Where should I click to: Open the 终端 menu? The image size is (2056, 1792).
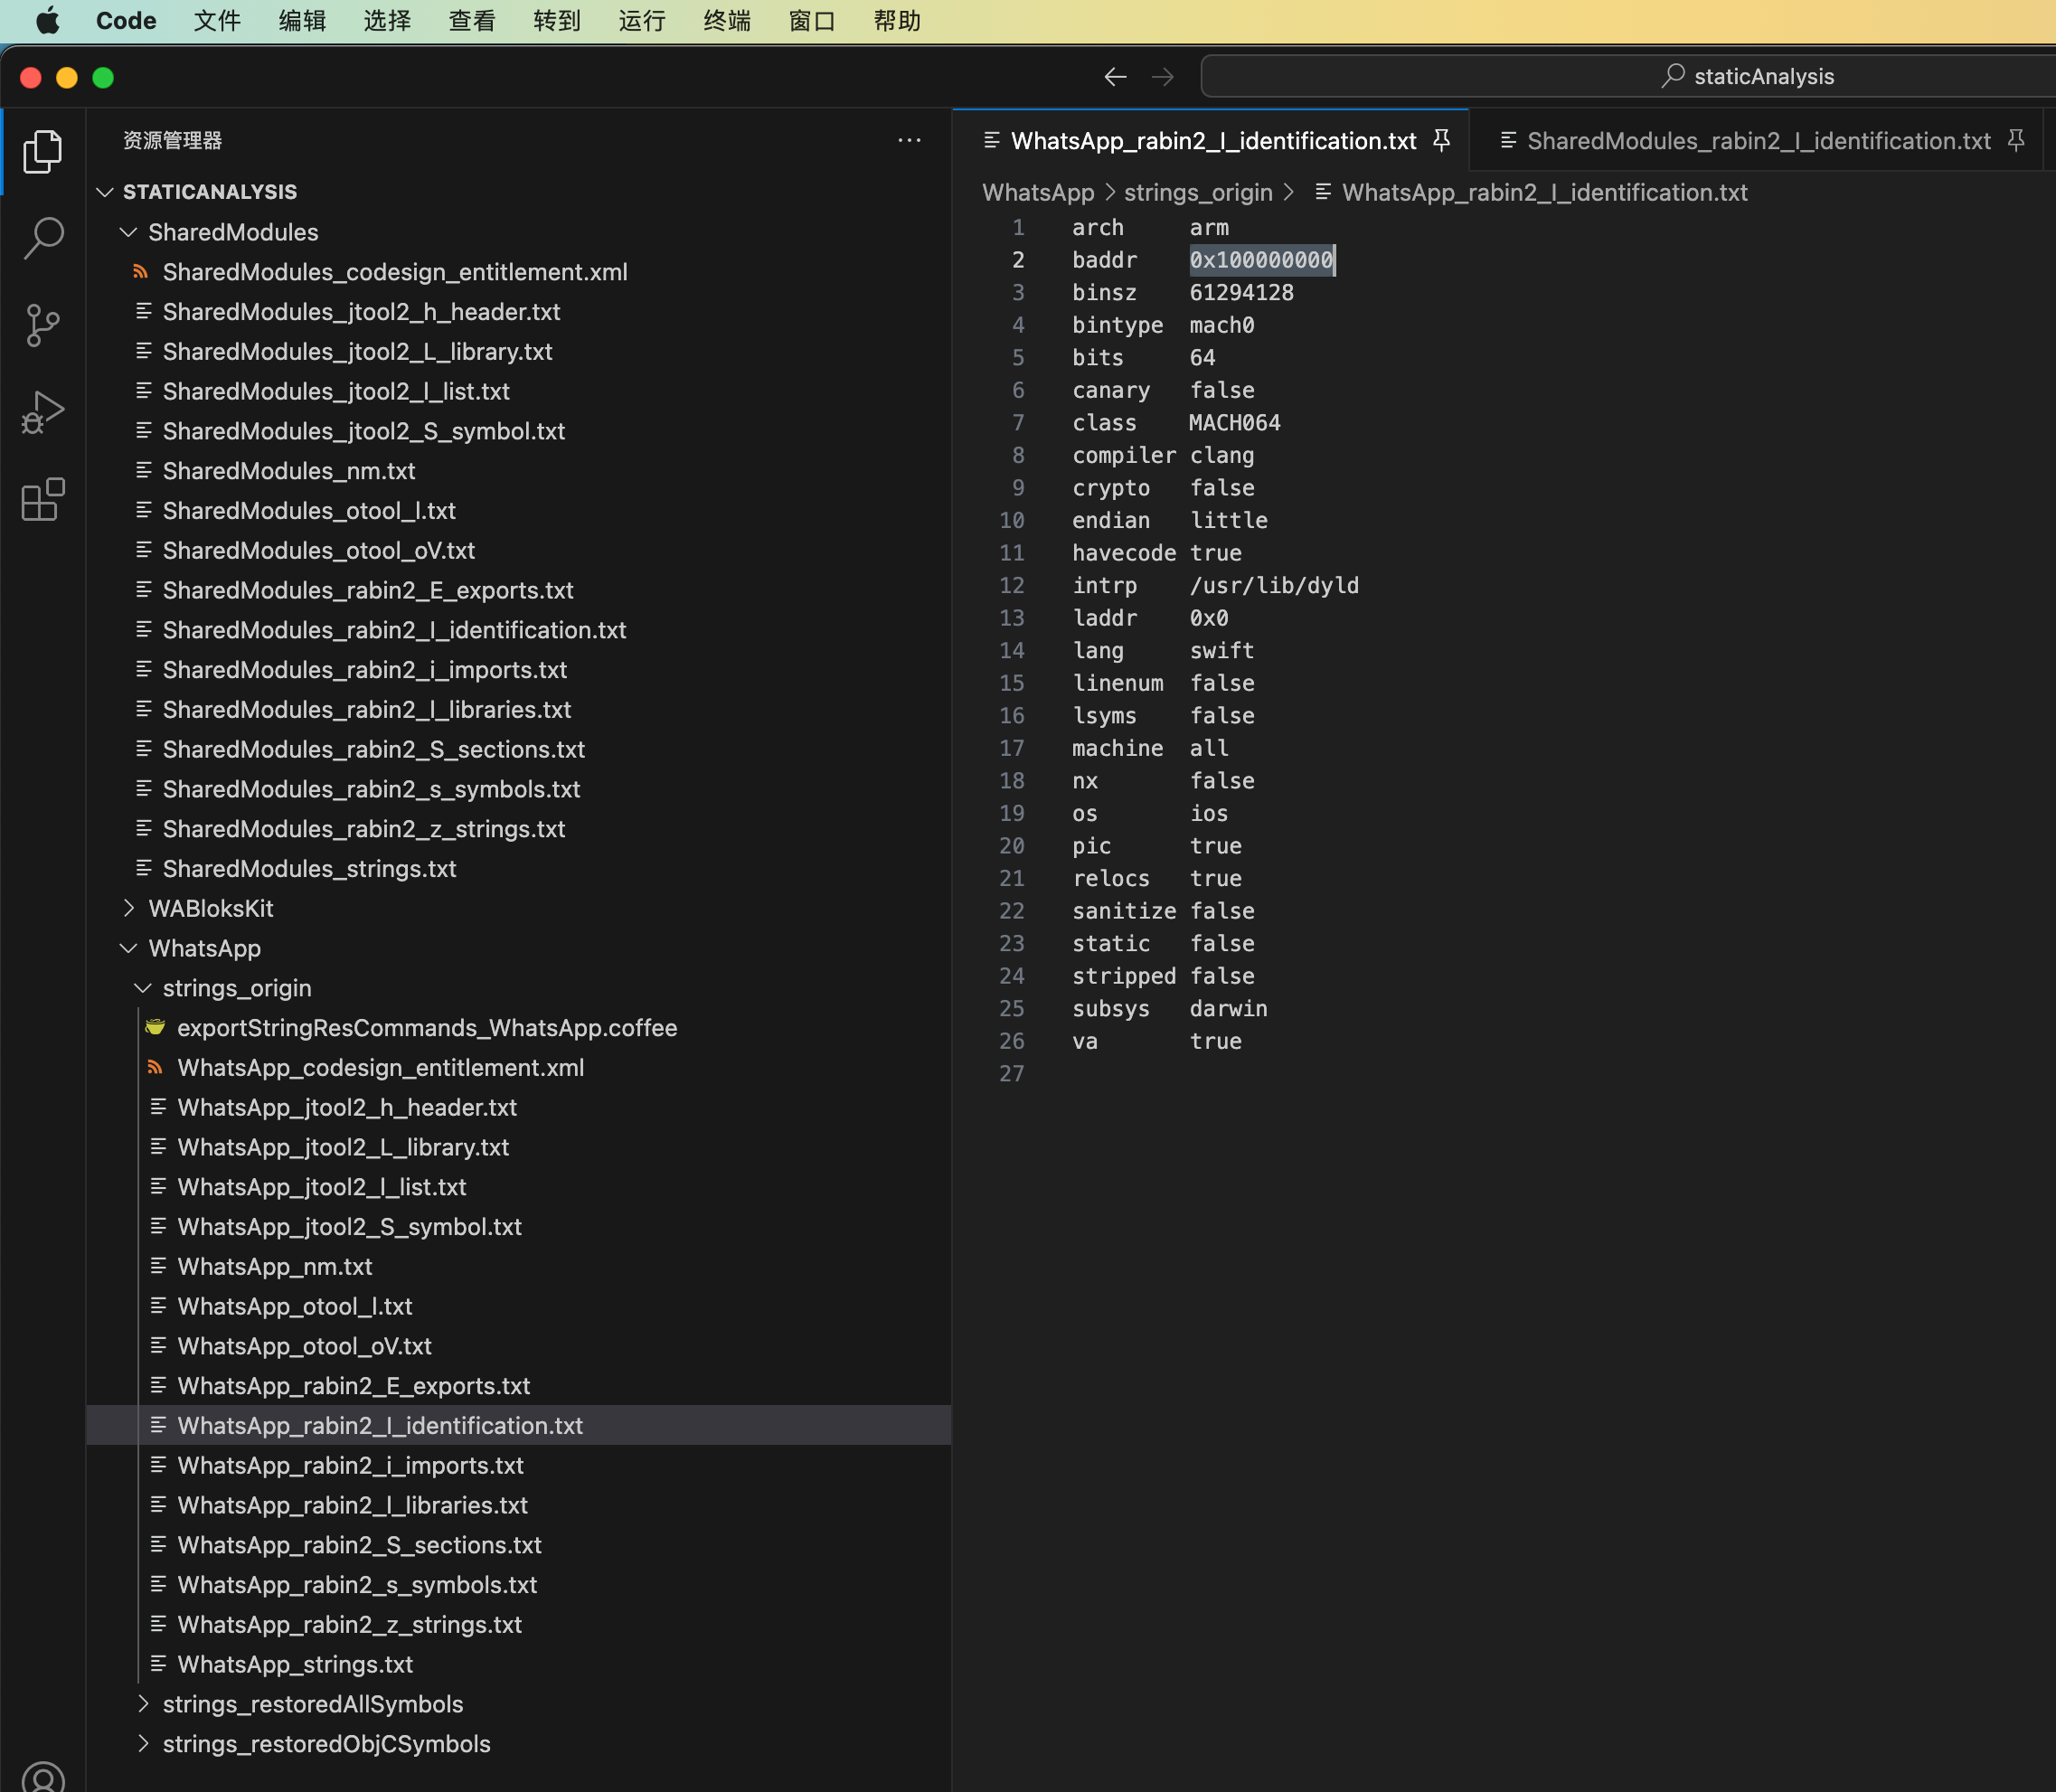tap(727, 21)
